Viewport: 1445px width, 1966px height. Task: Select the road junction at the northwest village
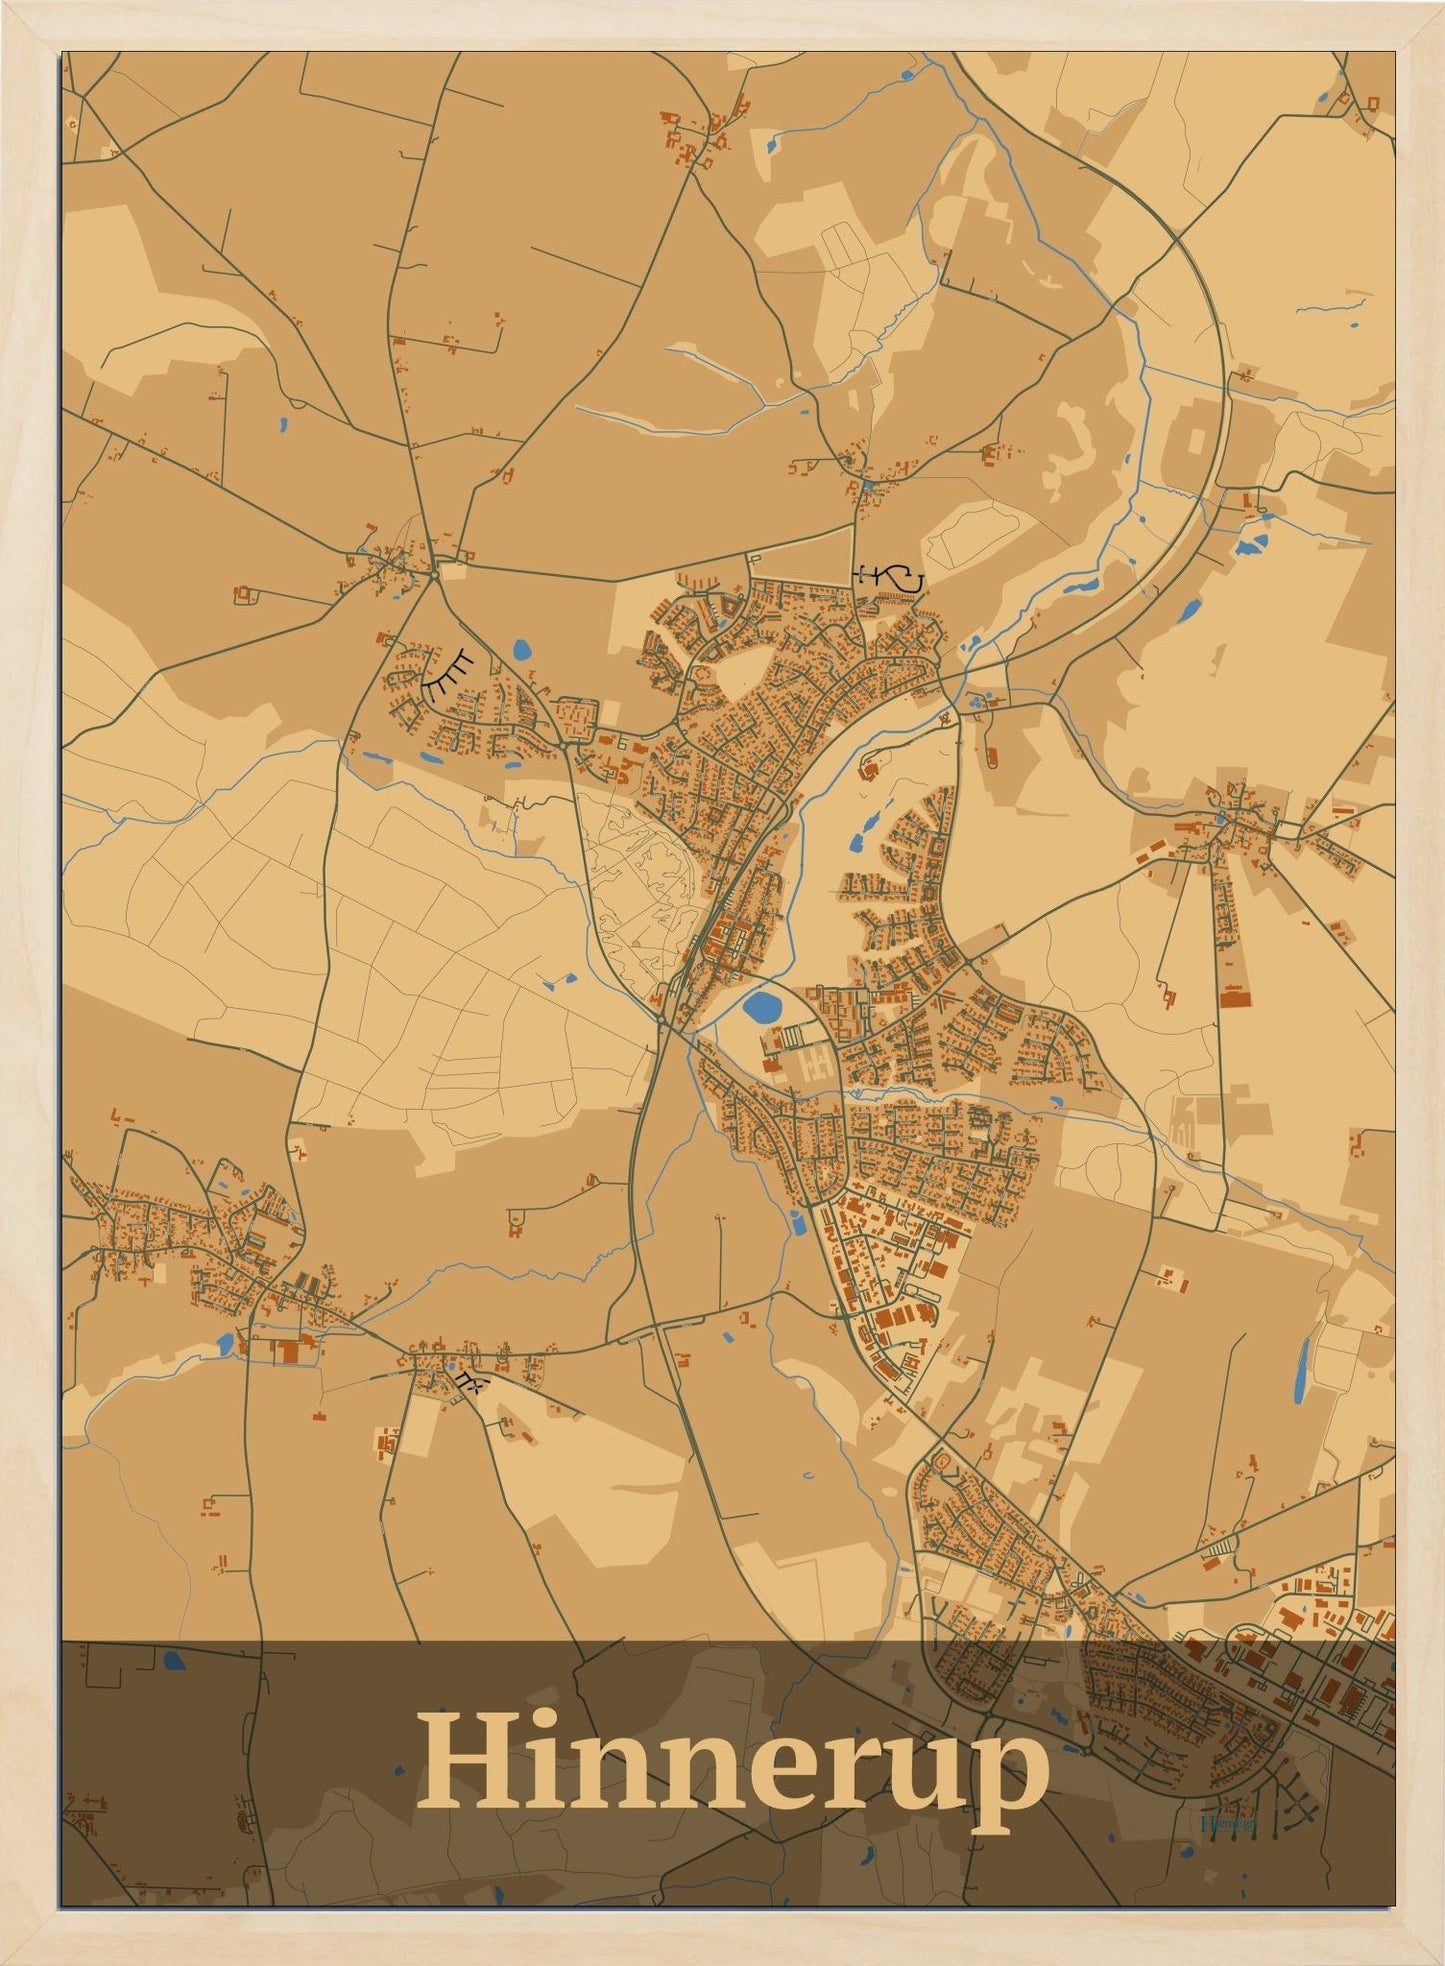tap(436, 573)
